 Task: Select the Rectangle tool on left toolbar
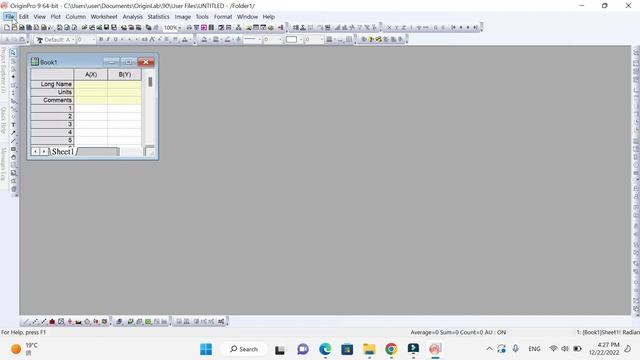13,149
